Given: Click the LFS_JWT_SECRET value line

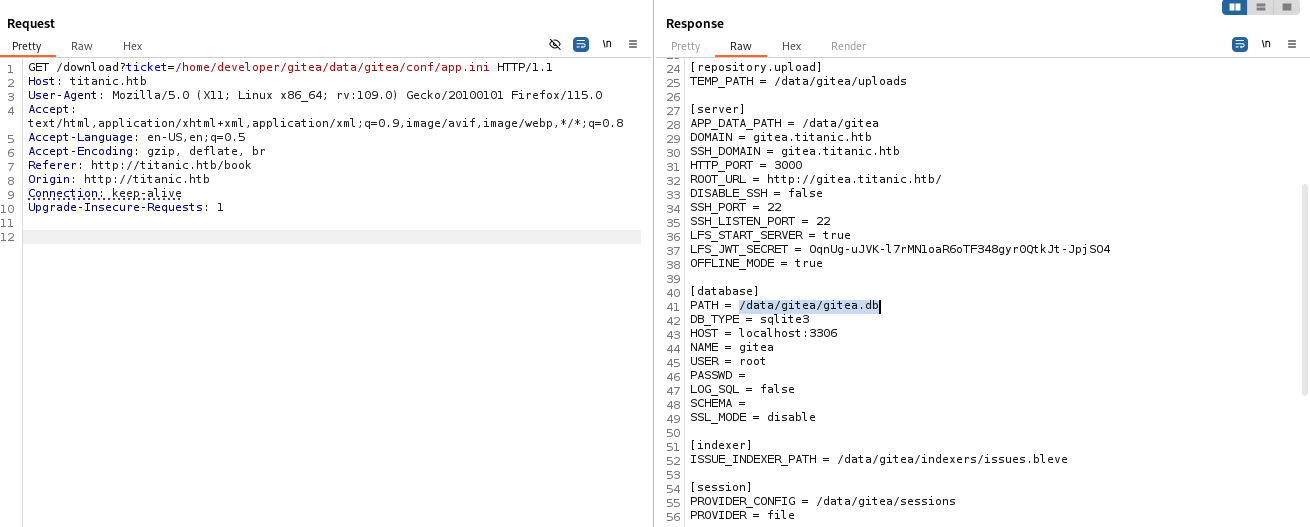Looking at the screenshot, I should click(x=900, y=249).
